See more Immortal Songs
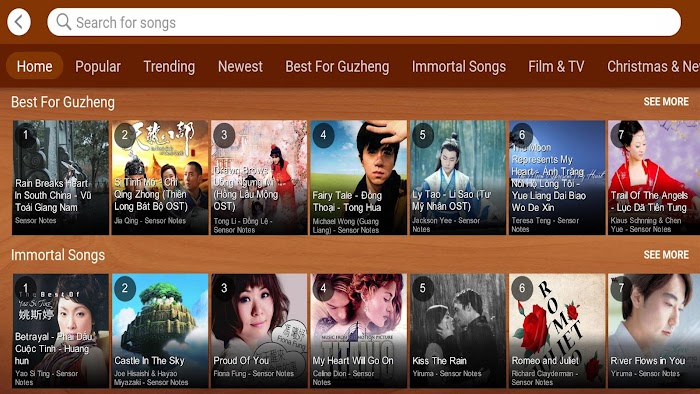700x394 pixels. pyautogui.click(x=666, y=255)
